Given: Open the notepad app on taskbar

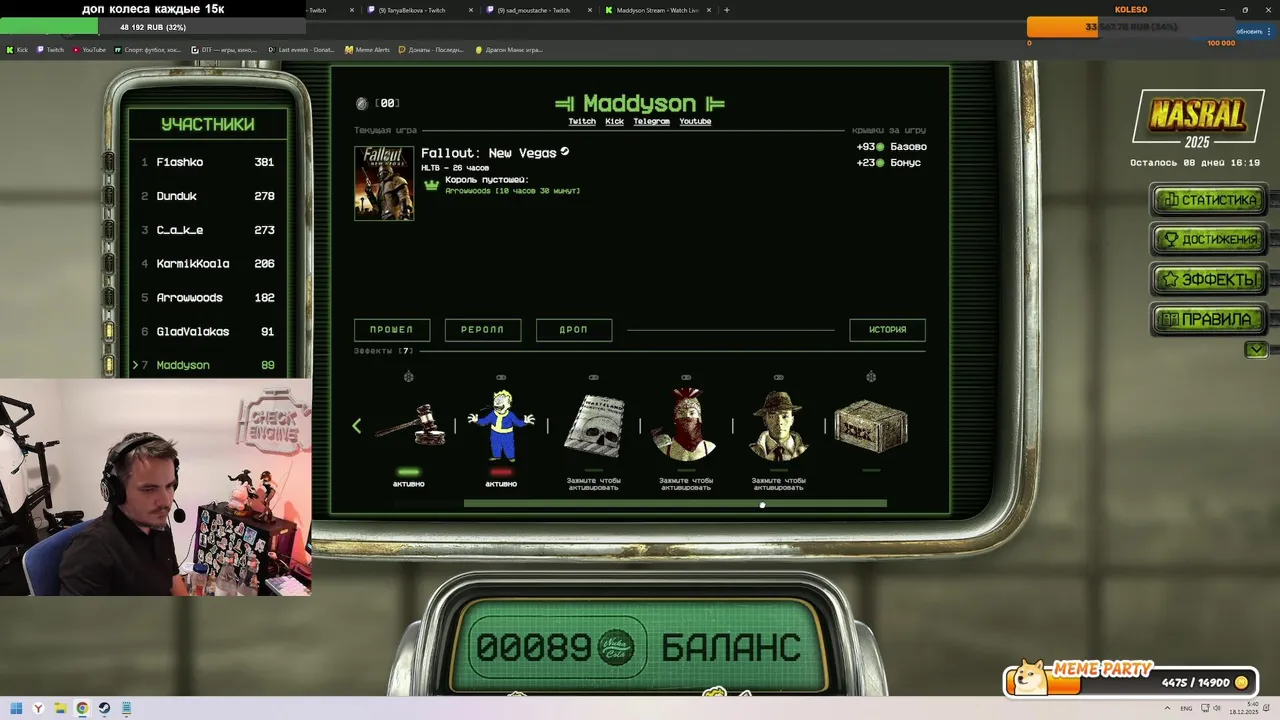Looking at the screenshot, I should pyautogui.click(x=127, y=708).
